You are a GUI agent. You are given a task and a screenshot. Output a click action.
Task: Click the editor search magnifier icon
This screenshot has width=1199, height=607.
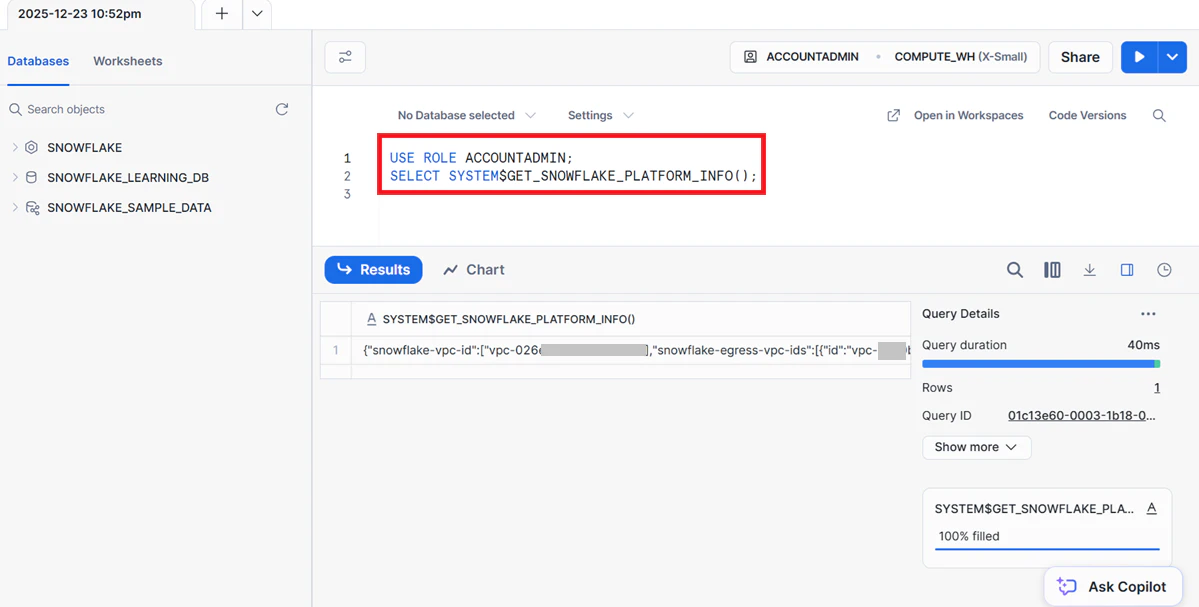coord(1159,115)
